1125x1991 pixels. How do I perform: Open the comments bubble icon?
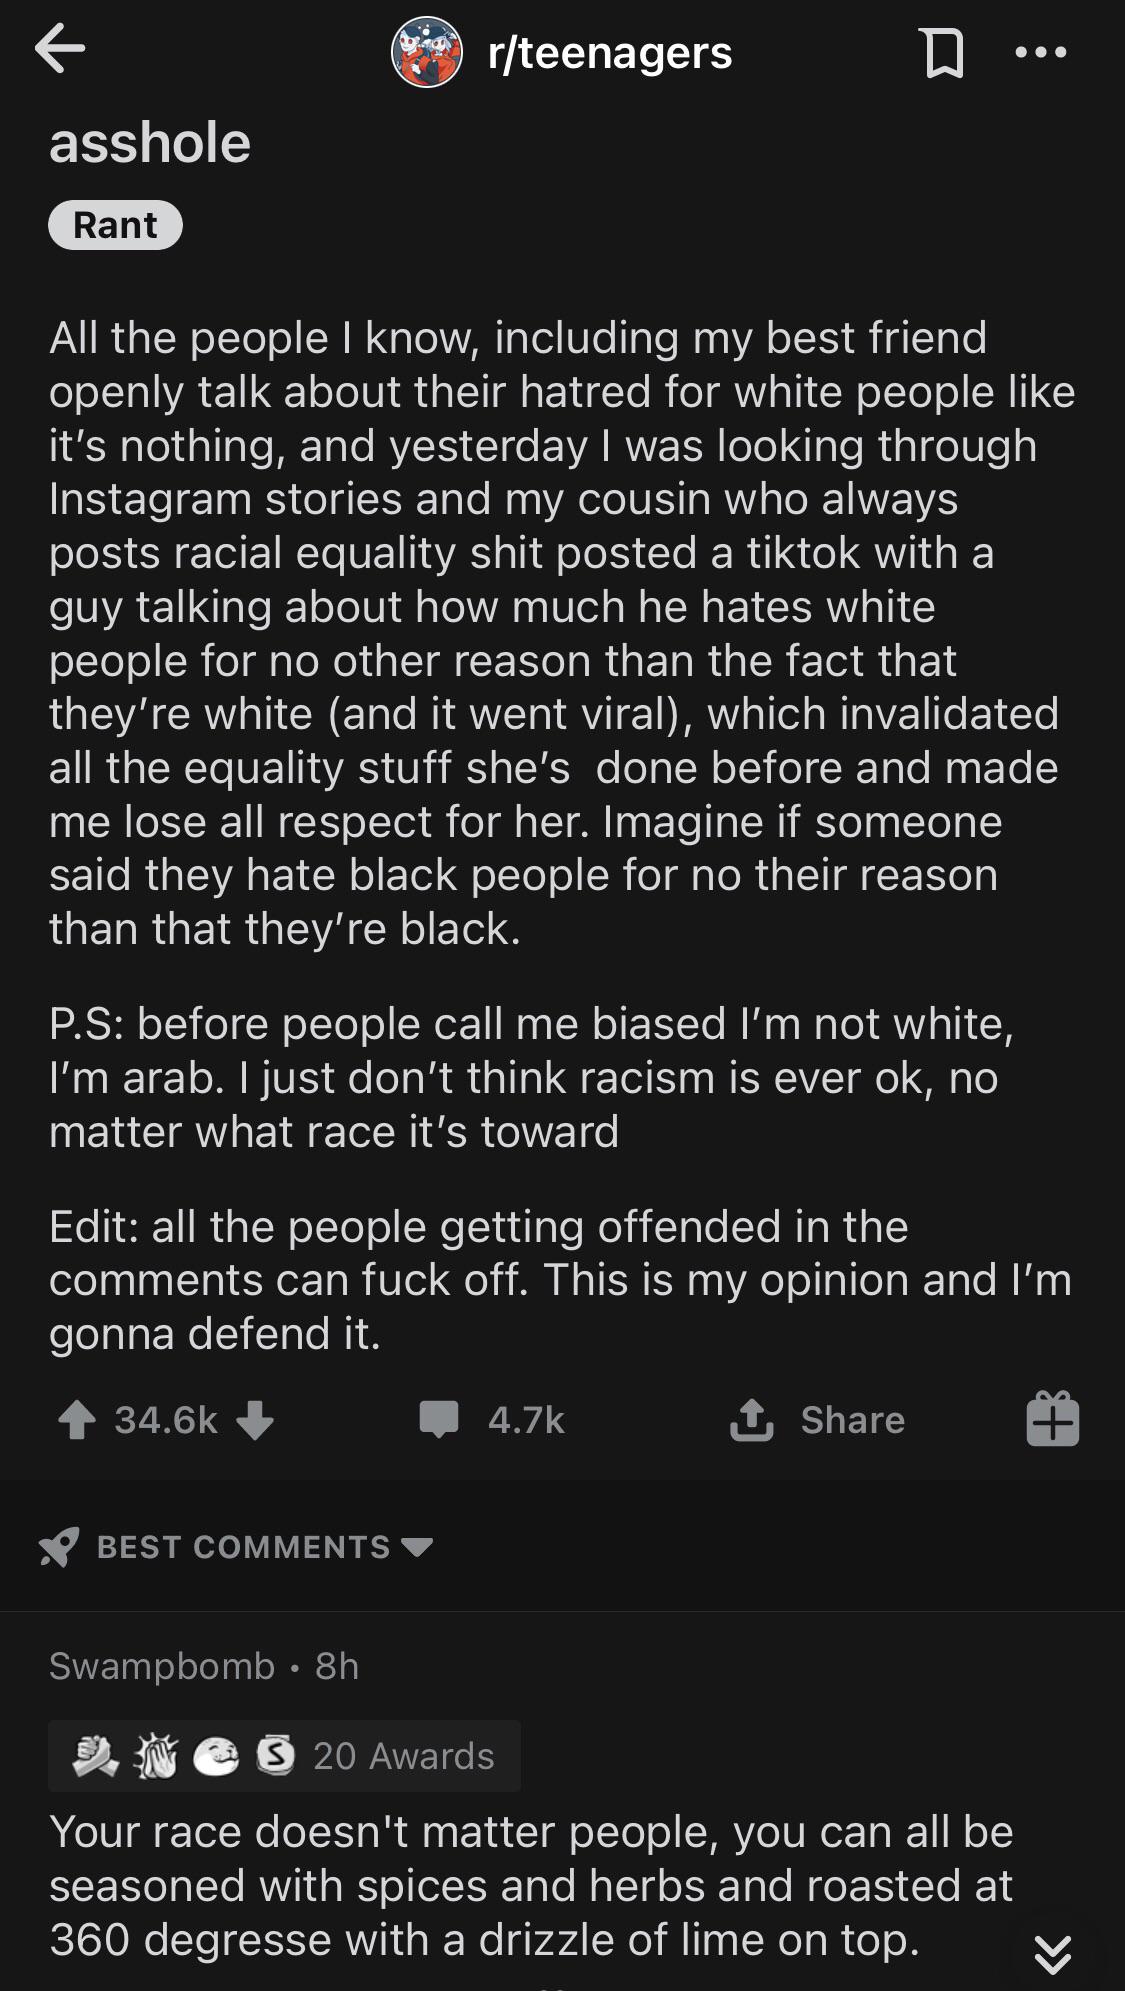pyautogui.click(x=439, y=1420)
